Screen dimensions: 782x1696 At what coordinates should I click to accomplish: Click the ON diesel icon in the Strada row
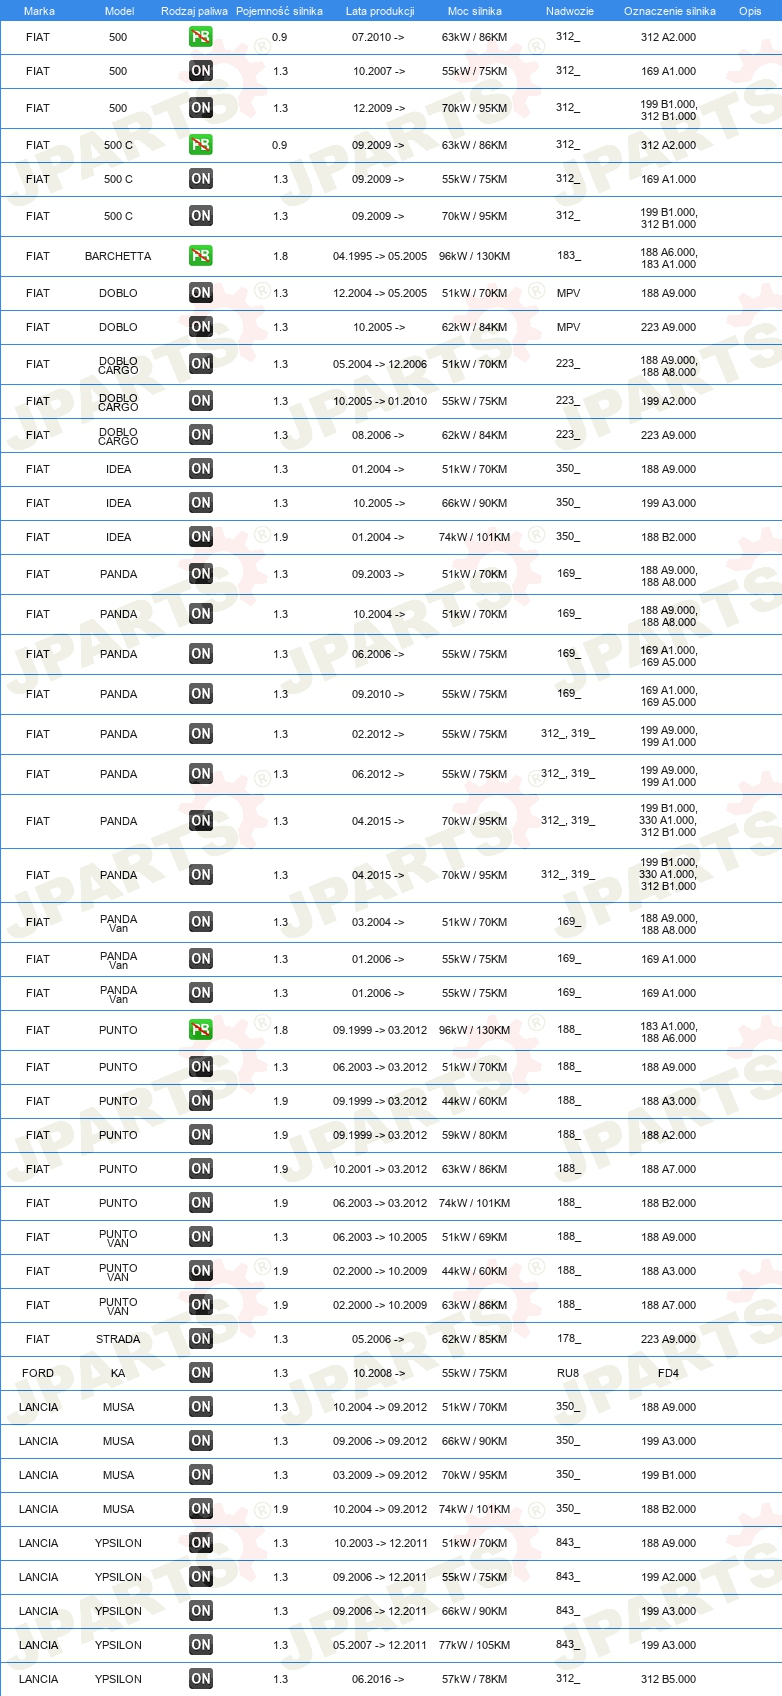(x=201, y=1339)
